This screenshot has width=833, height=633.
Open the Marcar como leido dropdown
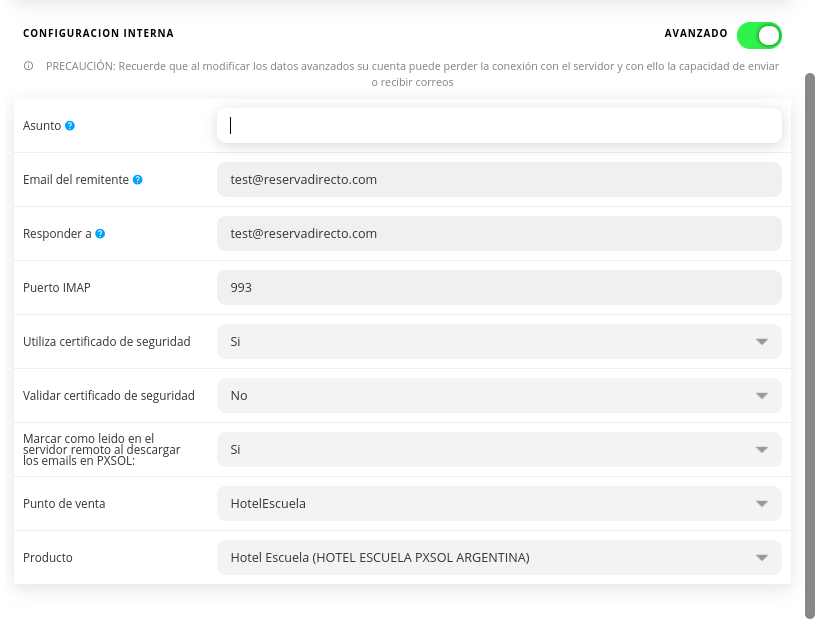coord(498,450)
